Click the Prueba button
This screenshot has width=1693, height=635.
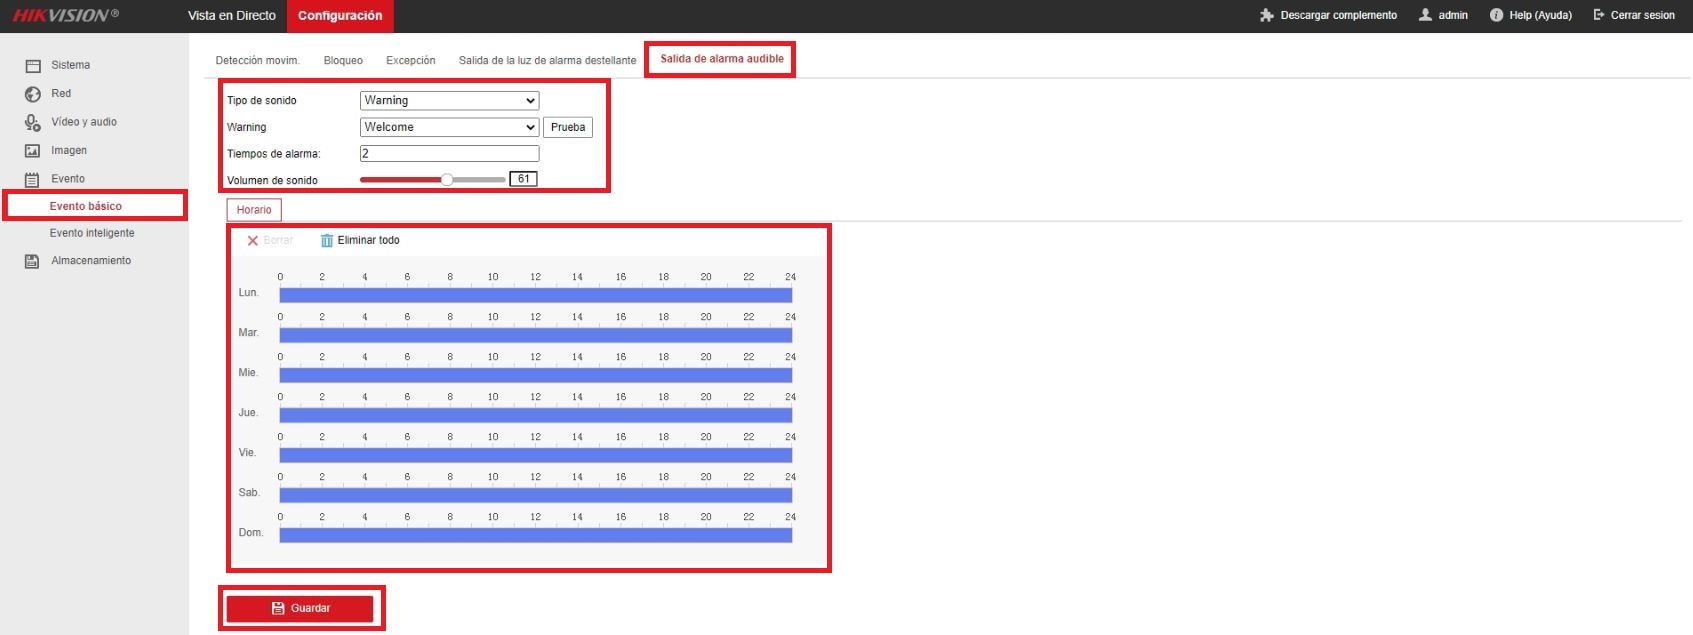568,127
